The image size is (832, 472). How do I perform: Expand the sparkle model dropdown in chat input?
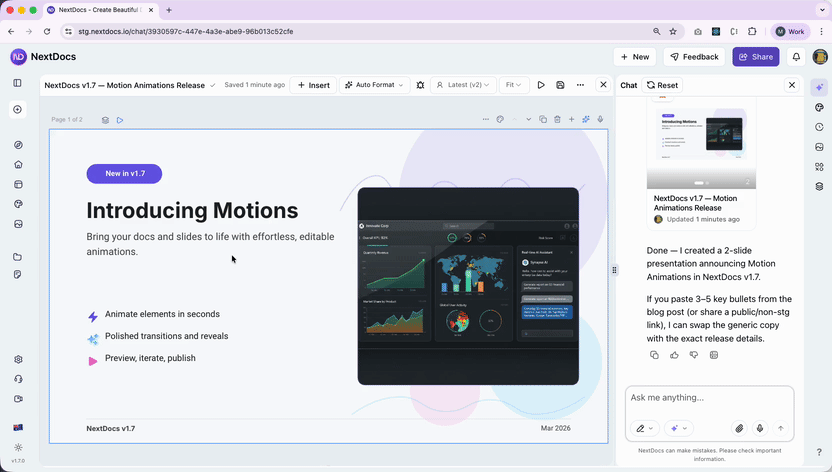coord(679,428)
